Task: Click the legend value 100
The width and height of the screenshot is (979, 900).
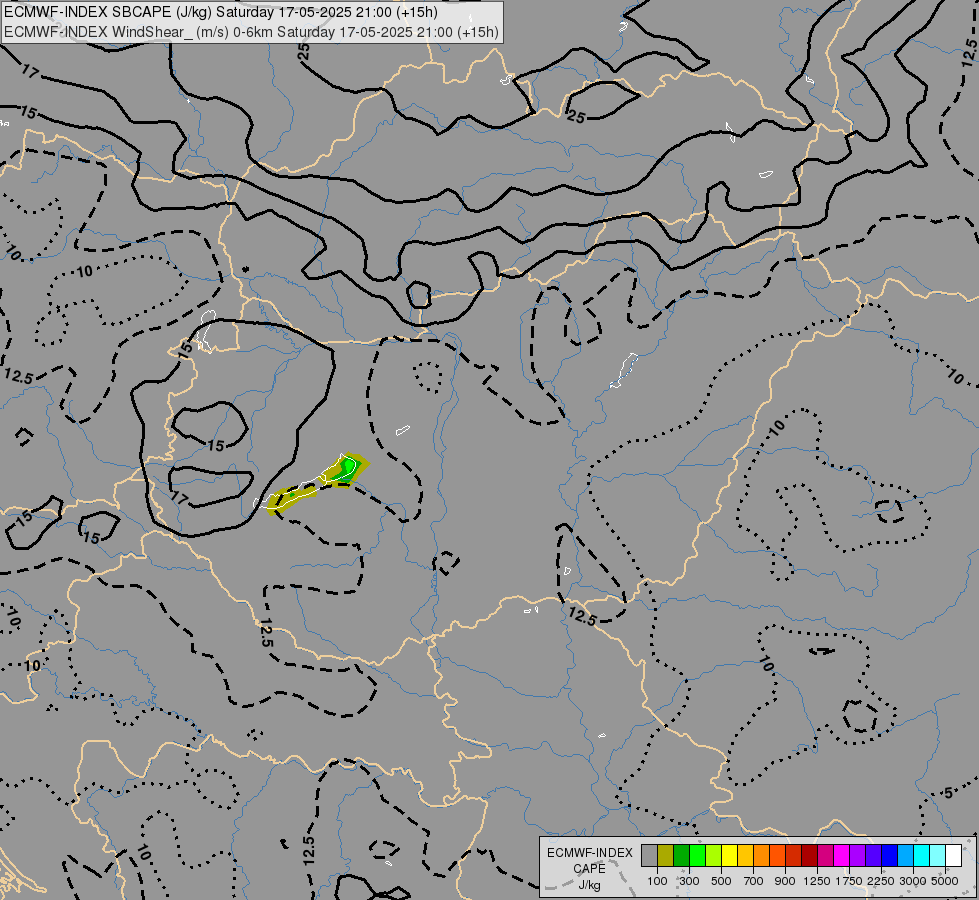Action: tap(657, 881)
